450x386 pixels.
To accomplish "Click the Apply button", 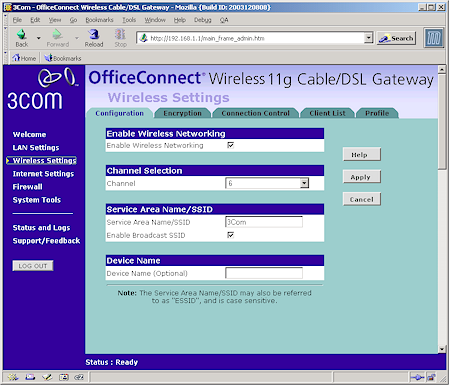I will (362, 177).
